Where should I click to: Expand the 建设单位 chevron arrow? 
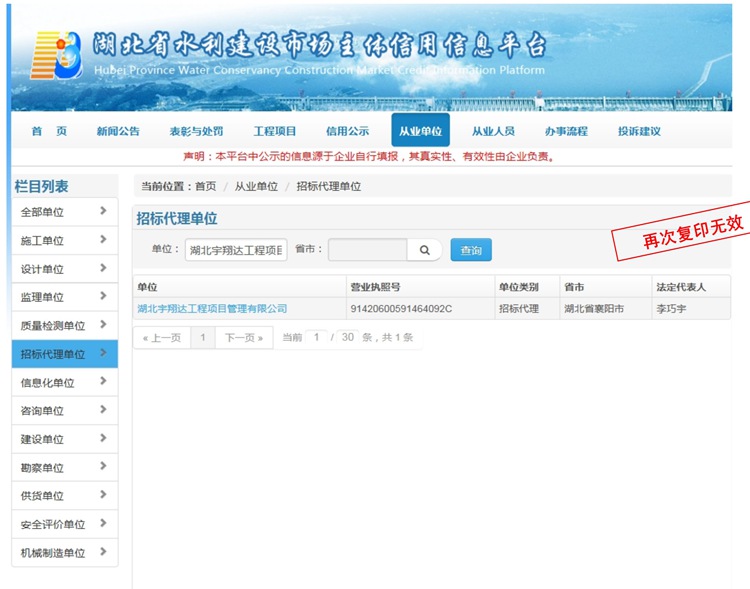[x=103, y=438]
